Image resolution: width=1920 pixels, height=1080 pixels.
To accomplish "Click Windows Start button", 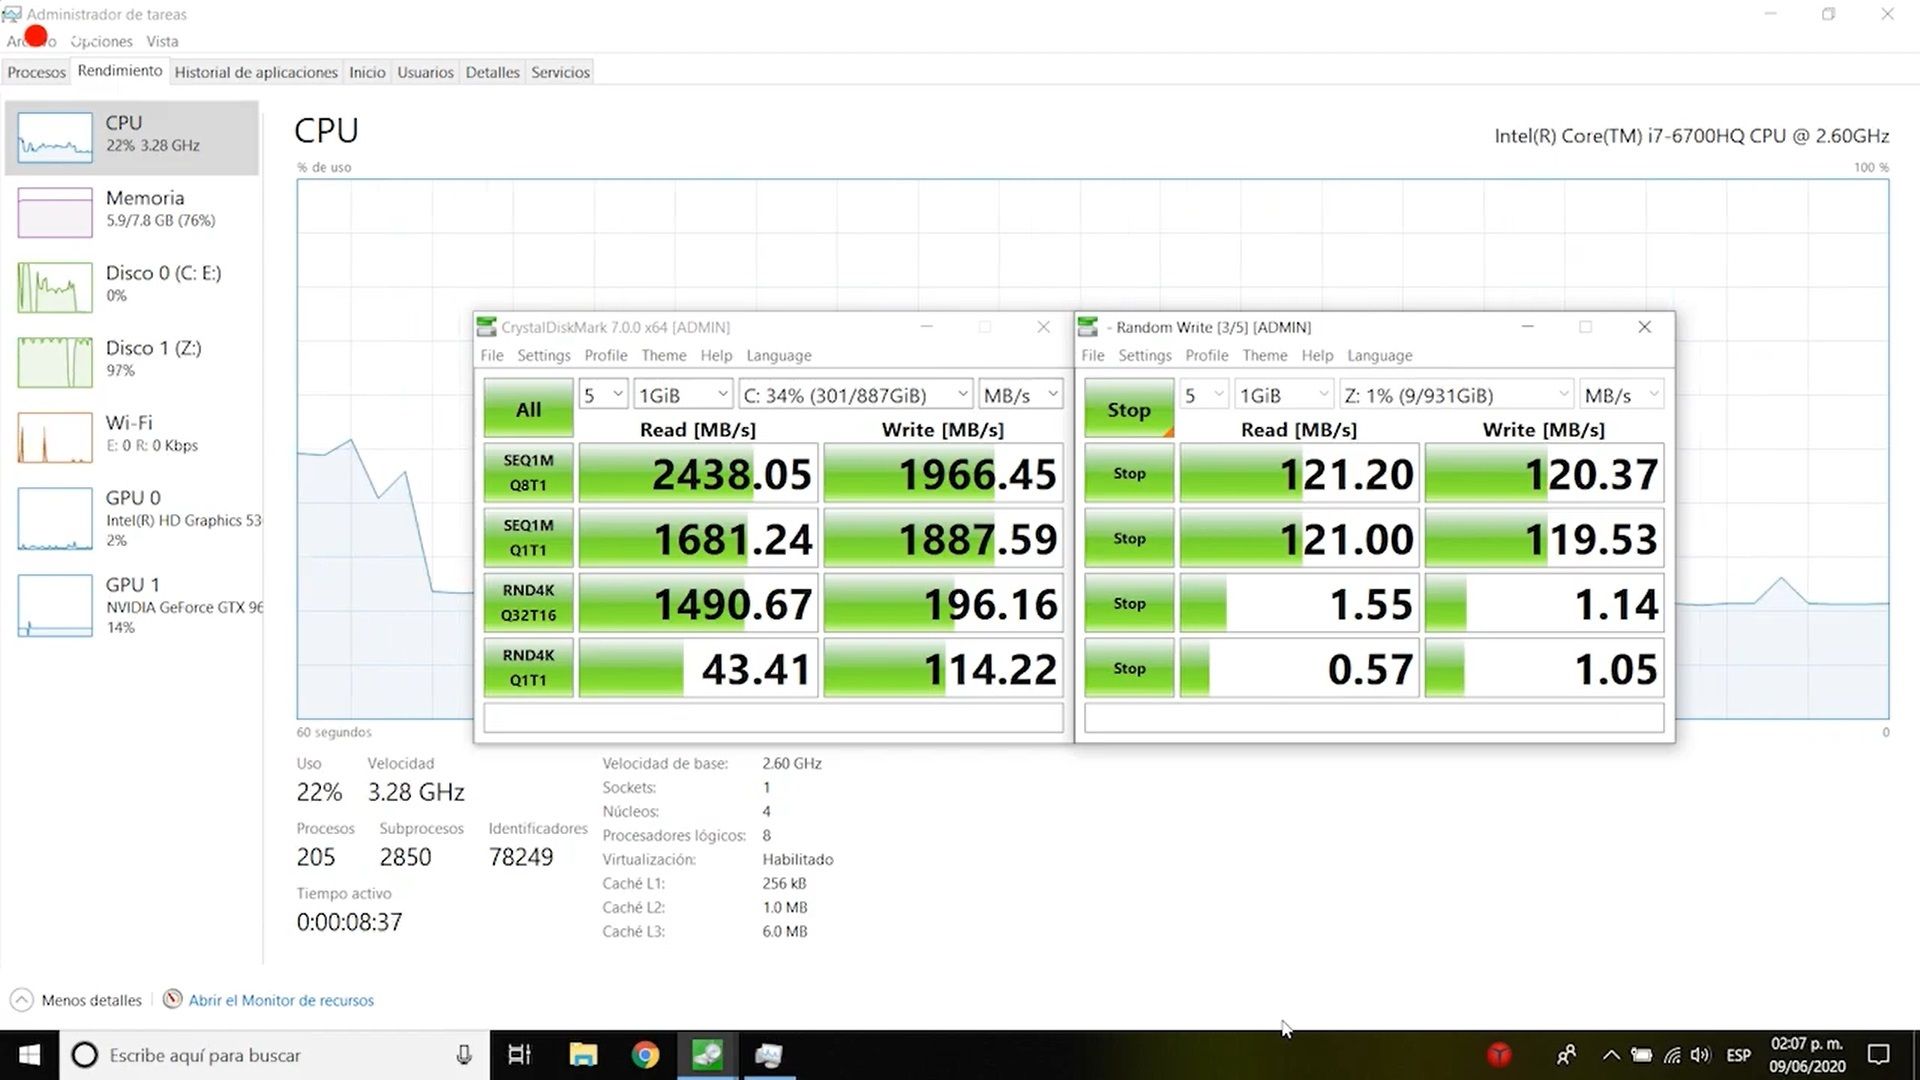I will coord(29,1055).
